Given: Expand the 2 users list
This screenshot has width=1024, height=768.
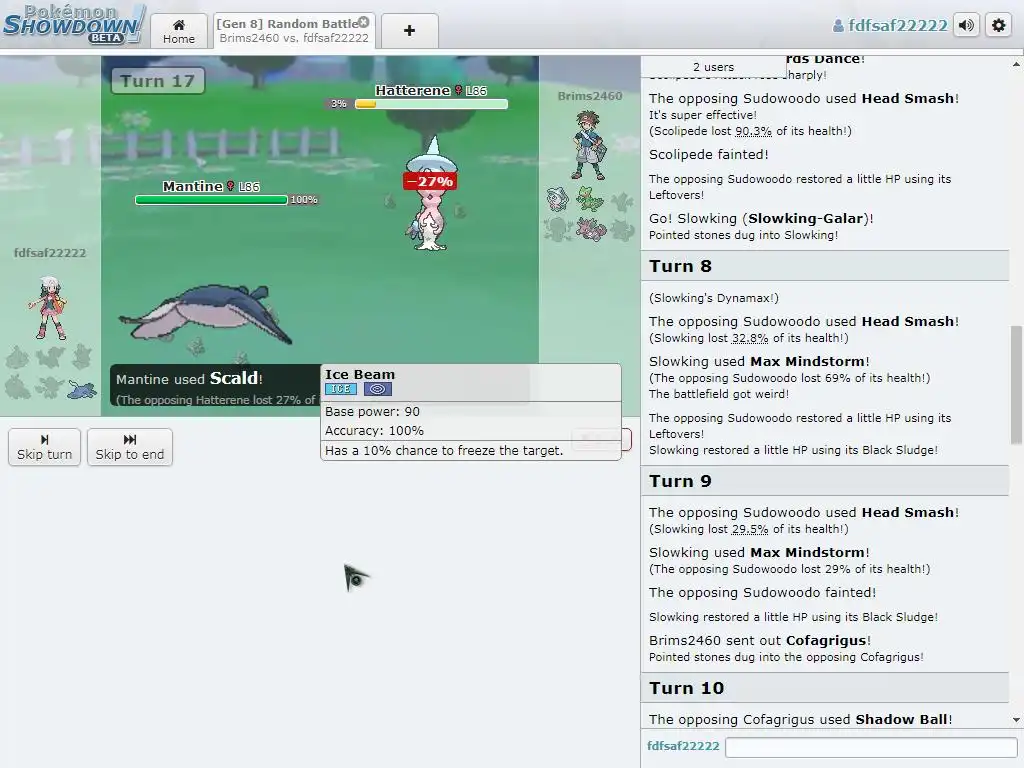Looking at the screenshot, I should (x=713, y=67).
